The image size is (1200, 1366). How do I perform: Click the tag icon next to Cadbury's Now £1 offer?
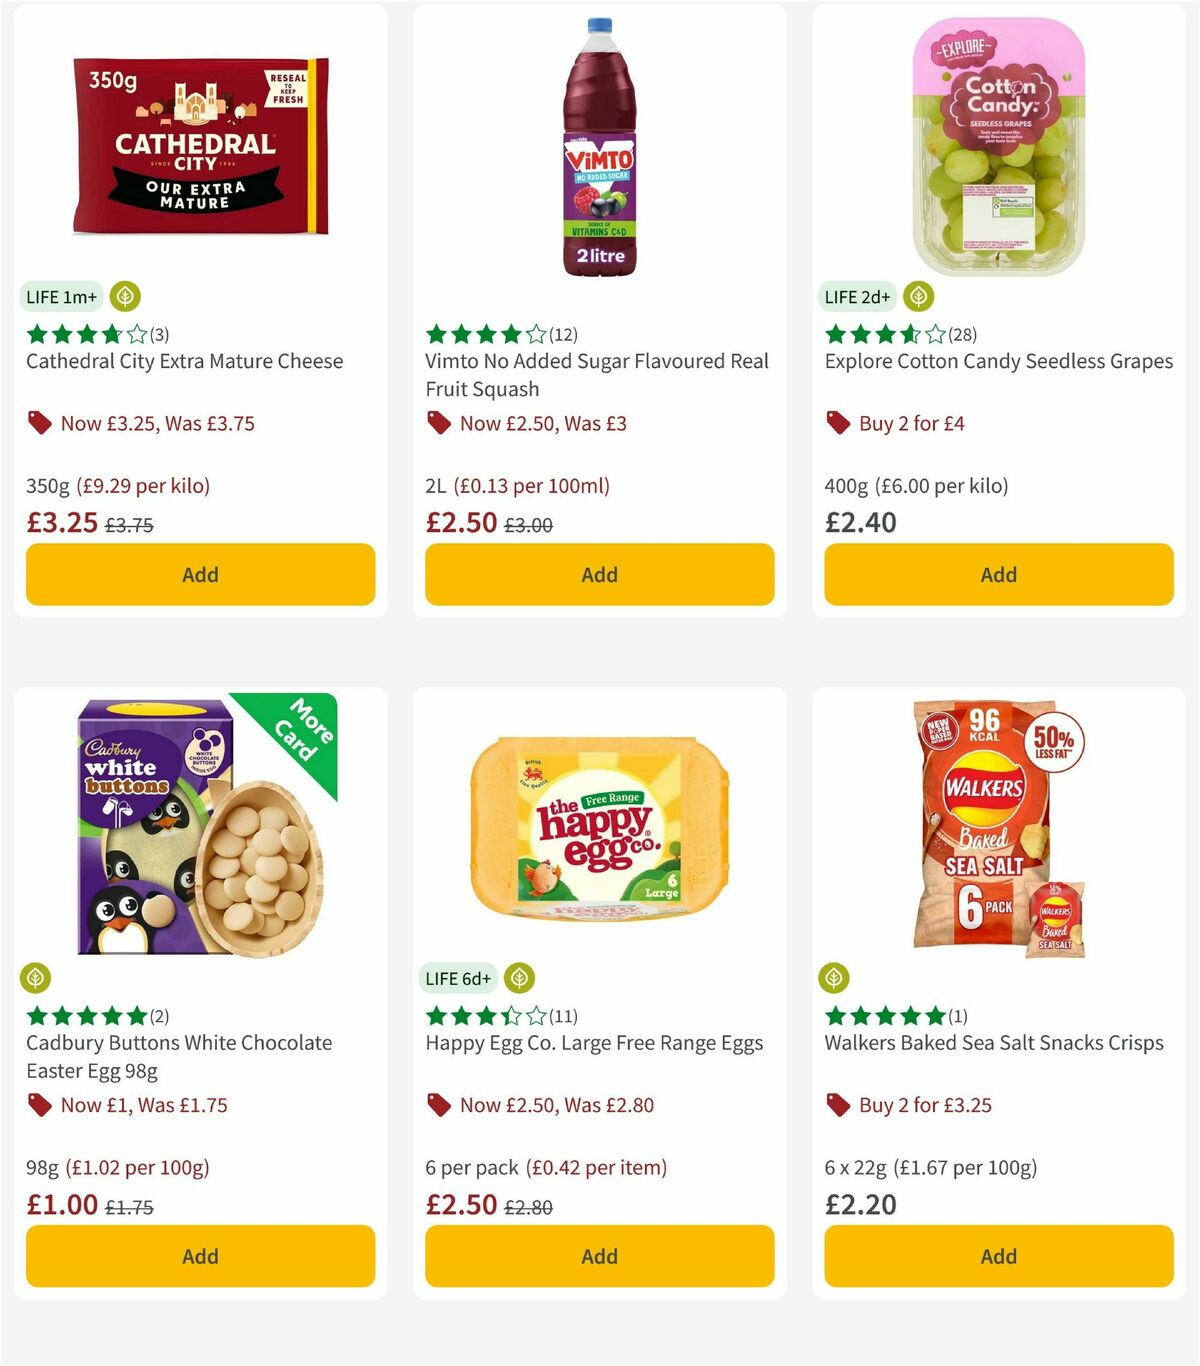pyautogui.click(x=40, y=1105)
